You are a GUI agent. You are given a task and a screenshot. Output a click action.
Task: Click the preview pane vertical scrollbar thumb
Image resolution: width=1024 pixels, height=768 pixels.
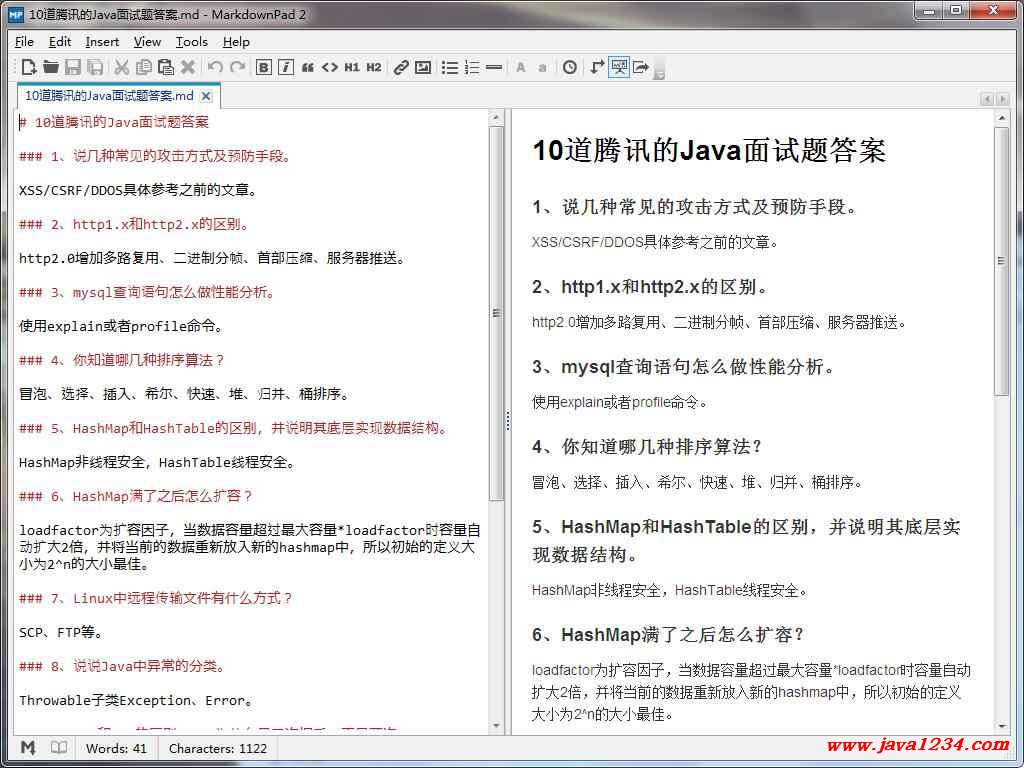[1002, 261]
